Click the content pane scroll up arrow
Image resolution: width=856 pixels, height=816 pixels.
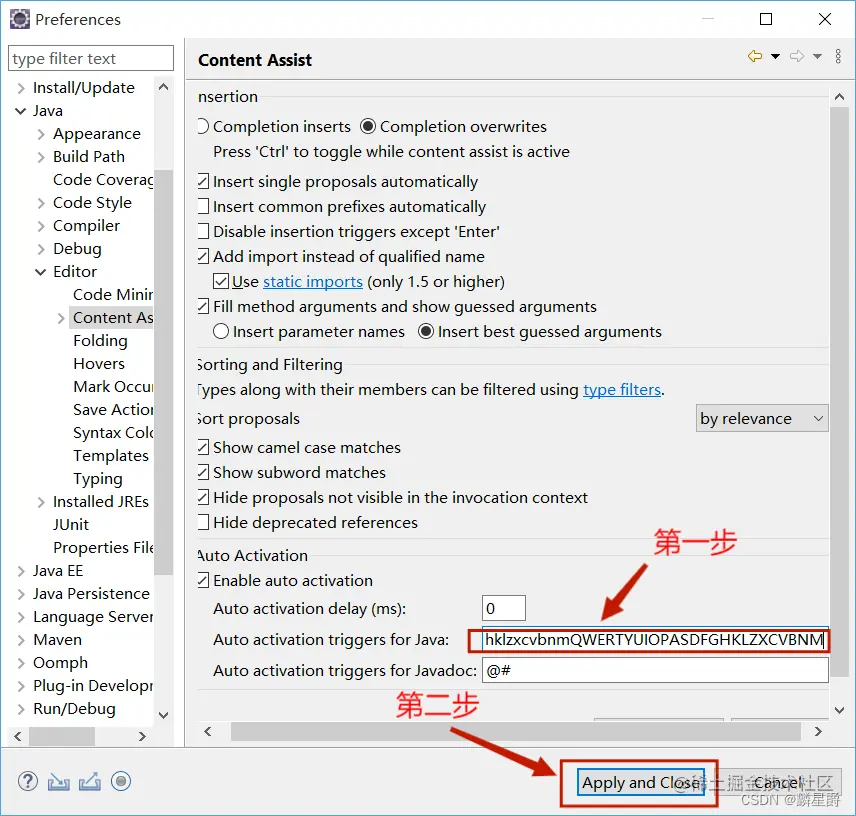[x=840, y=97]
